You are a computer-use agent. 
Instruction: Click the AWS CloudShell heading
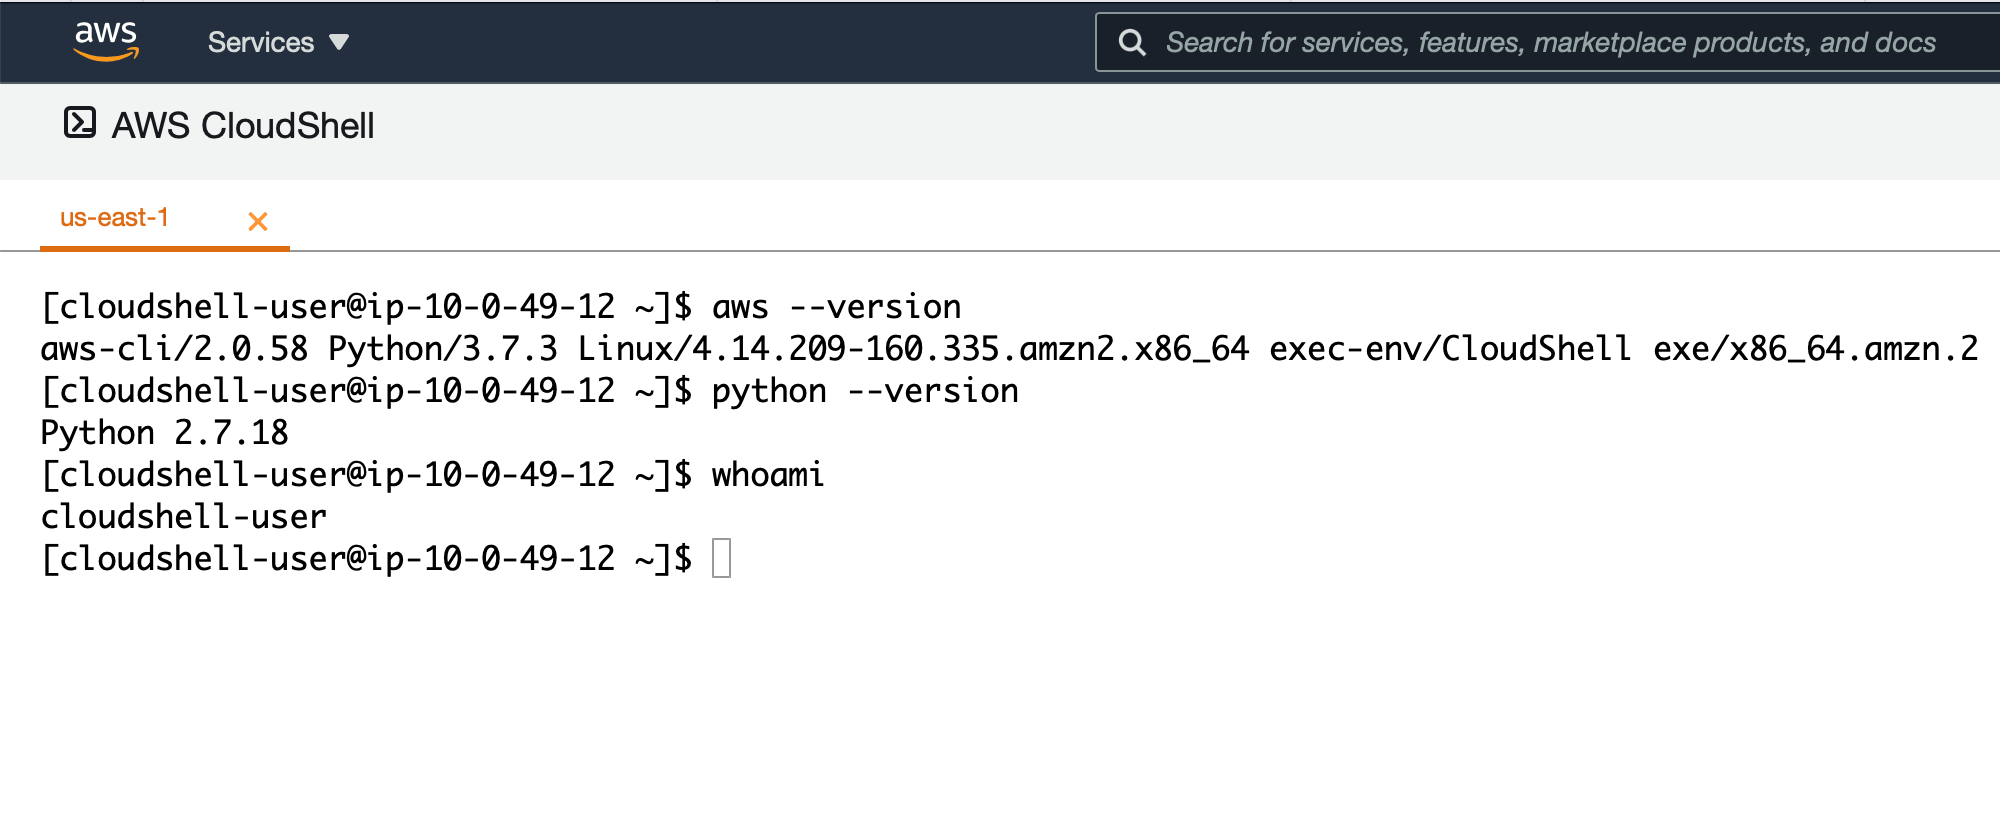pyautogui.click(x=243, y=126)
